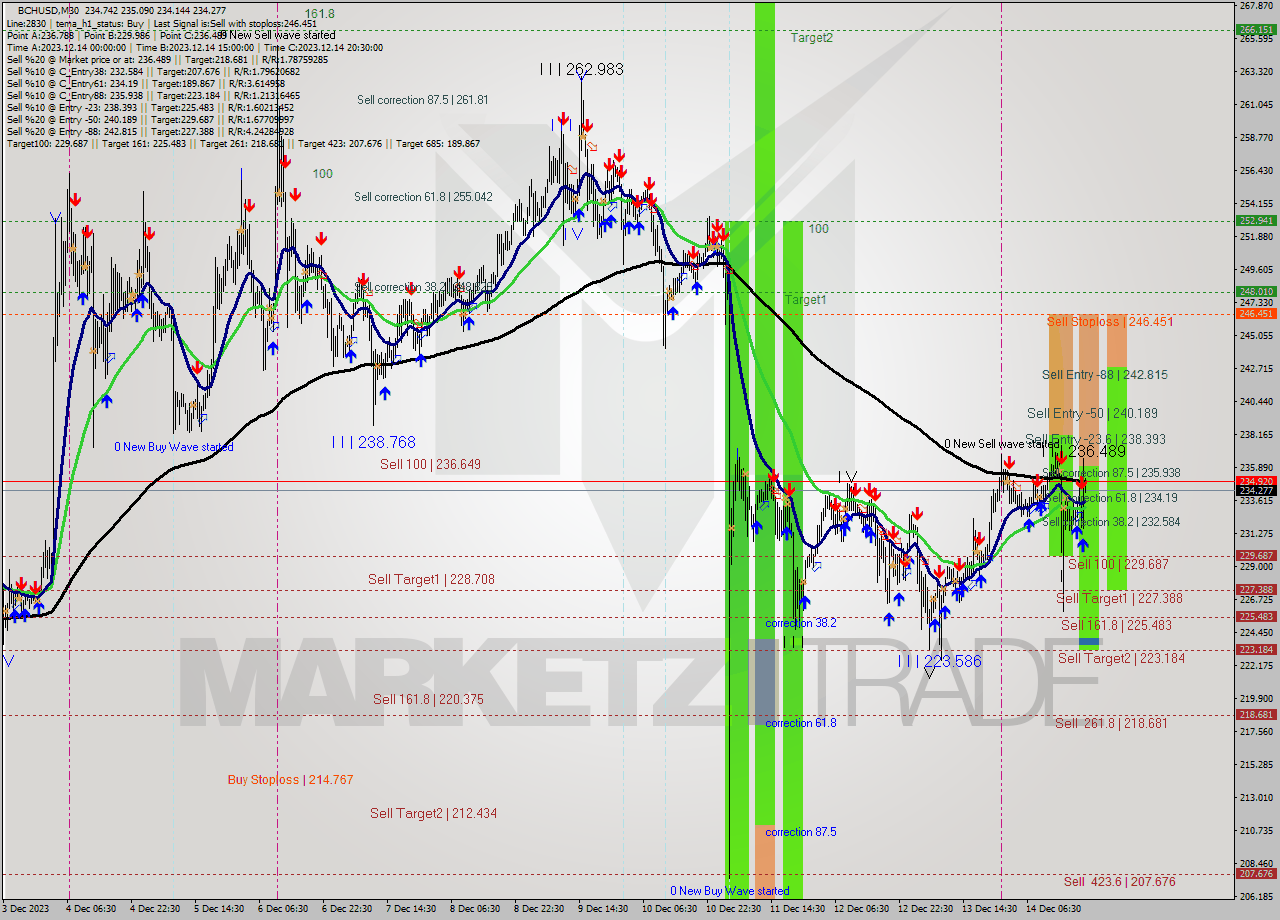Select 'Sell correction 38.2 | 232.584' label
This screenshot has width=1280, height=920.
pos(1111,522)
